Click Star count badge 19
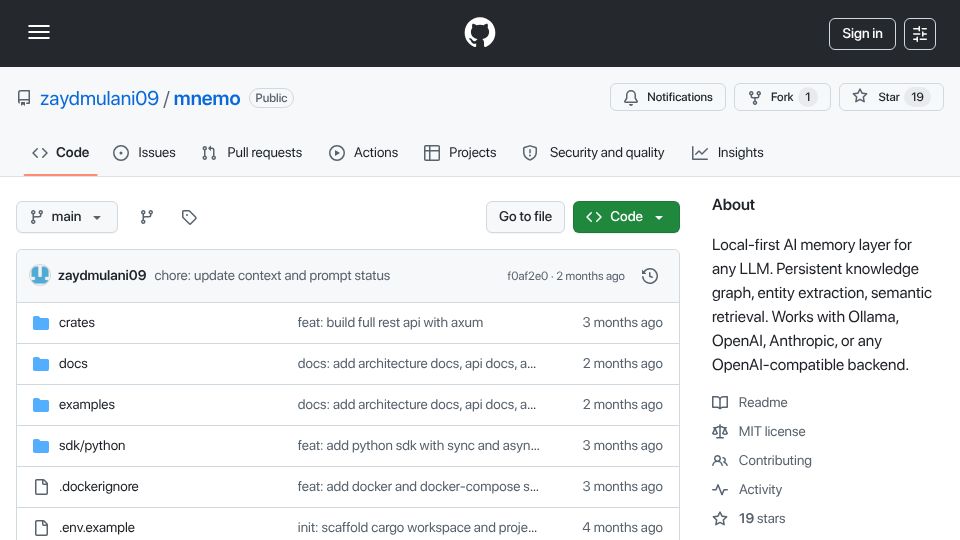 917,97
